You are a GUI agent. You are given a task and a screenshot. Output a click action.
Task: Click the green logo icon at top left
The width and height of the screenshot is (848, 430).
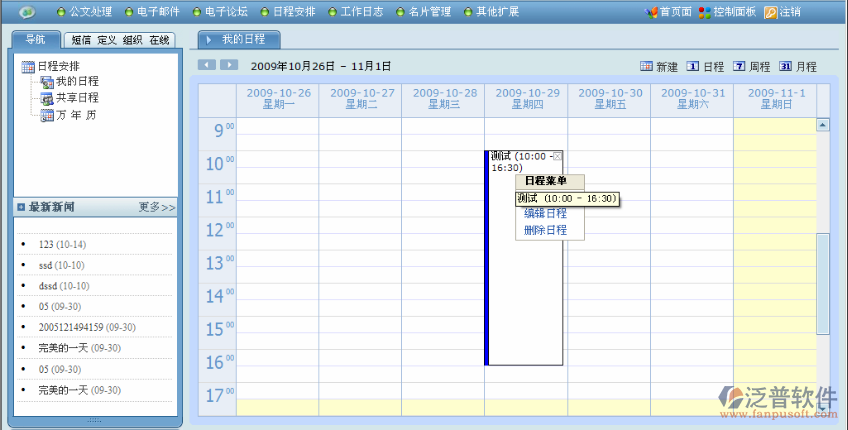pos(26,12)
